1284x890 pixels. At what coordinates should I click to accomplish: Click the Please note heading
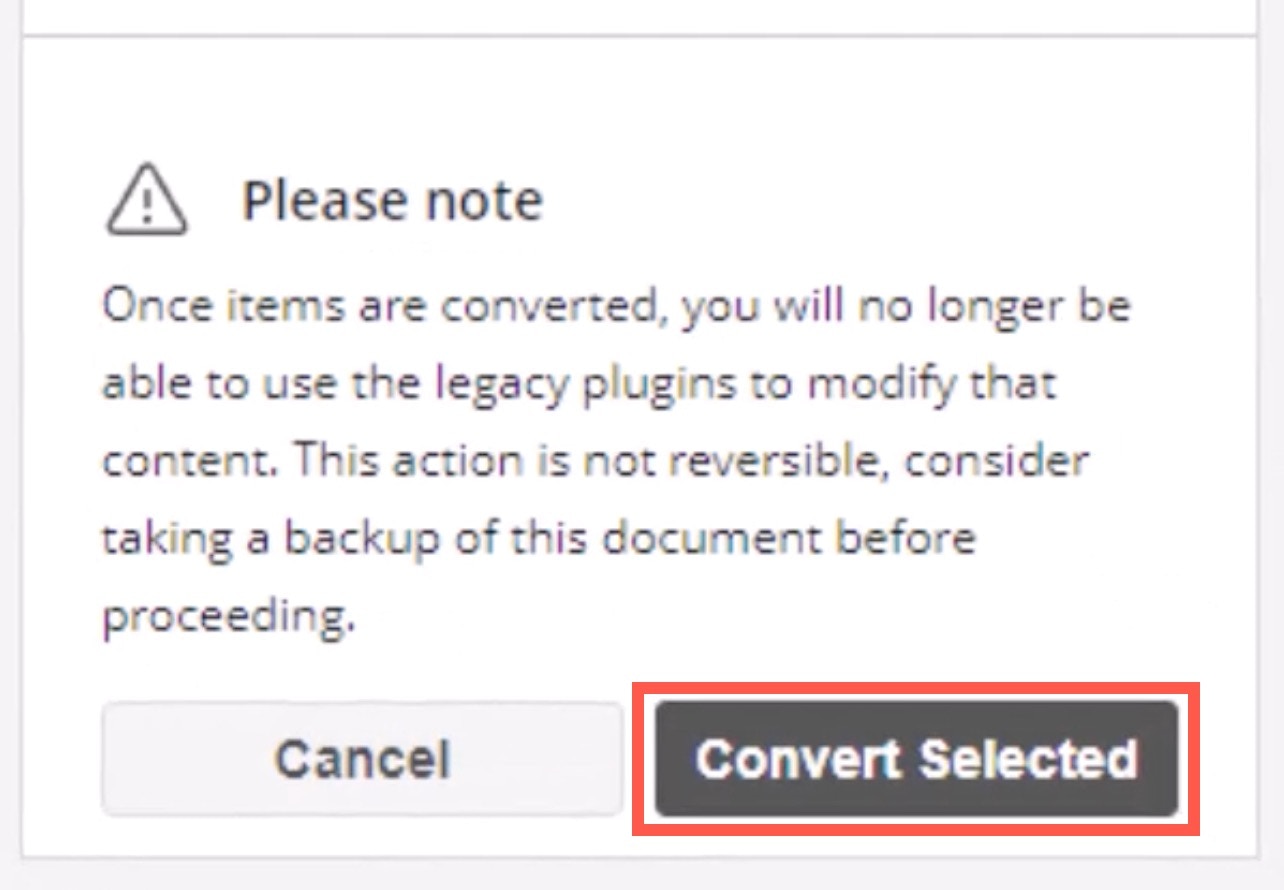click(x=396, y=200)
